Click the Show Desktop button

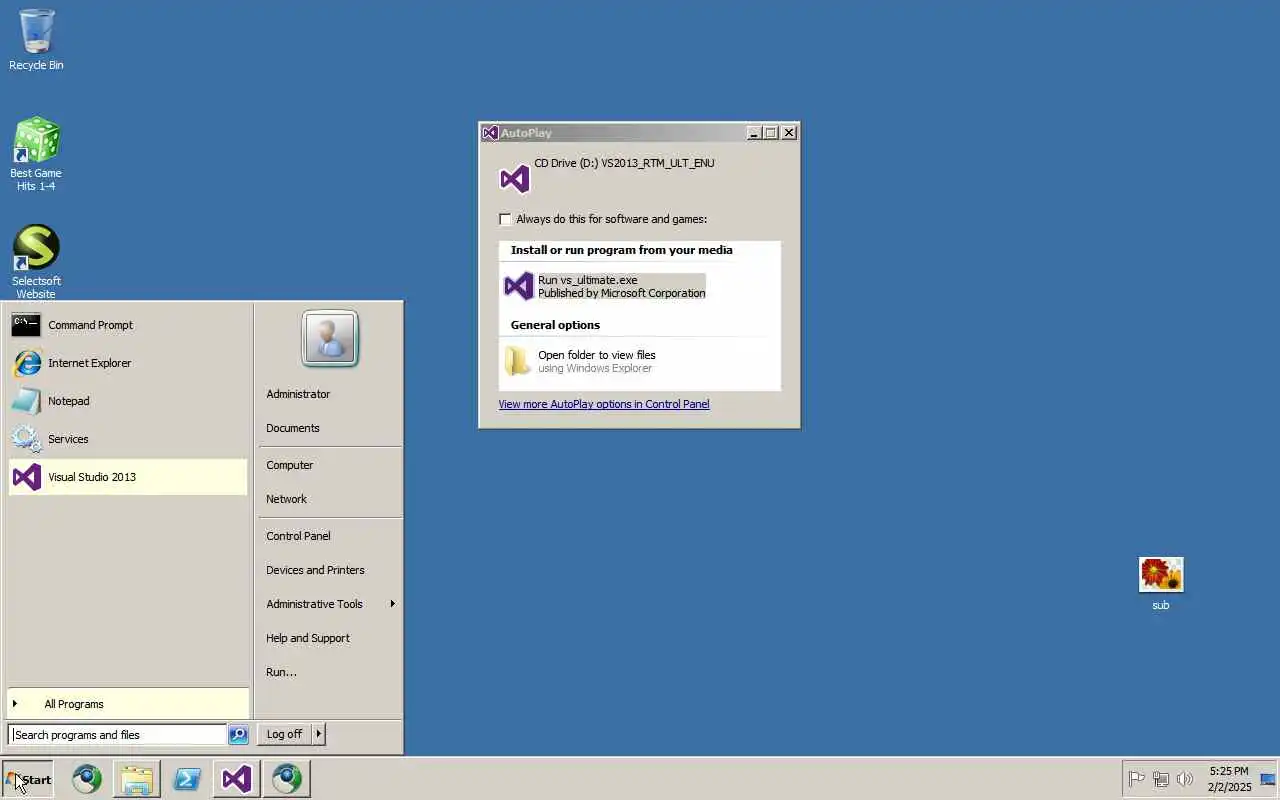pos(1268,779)
